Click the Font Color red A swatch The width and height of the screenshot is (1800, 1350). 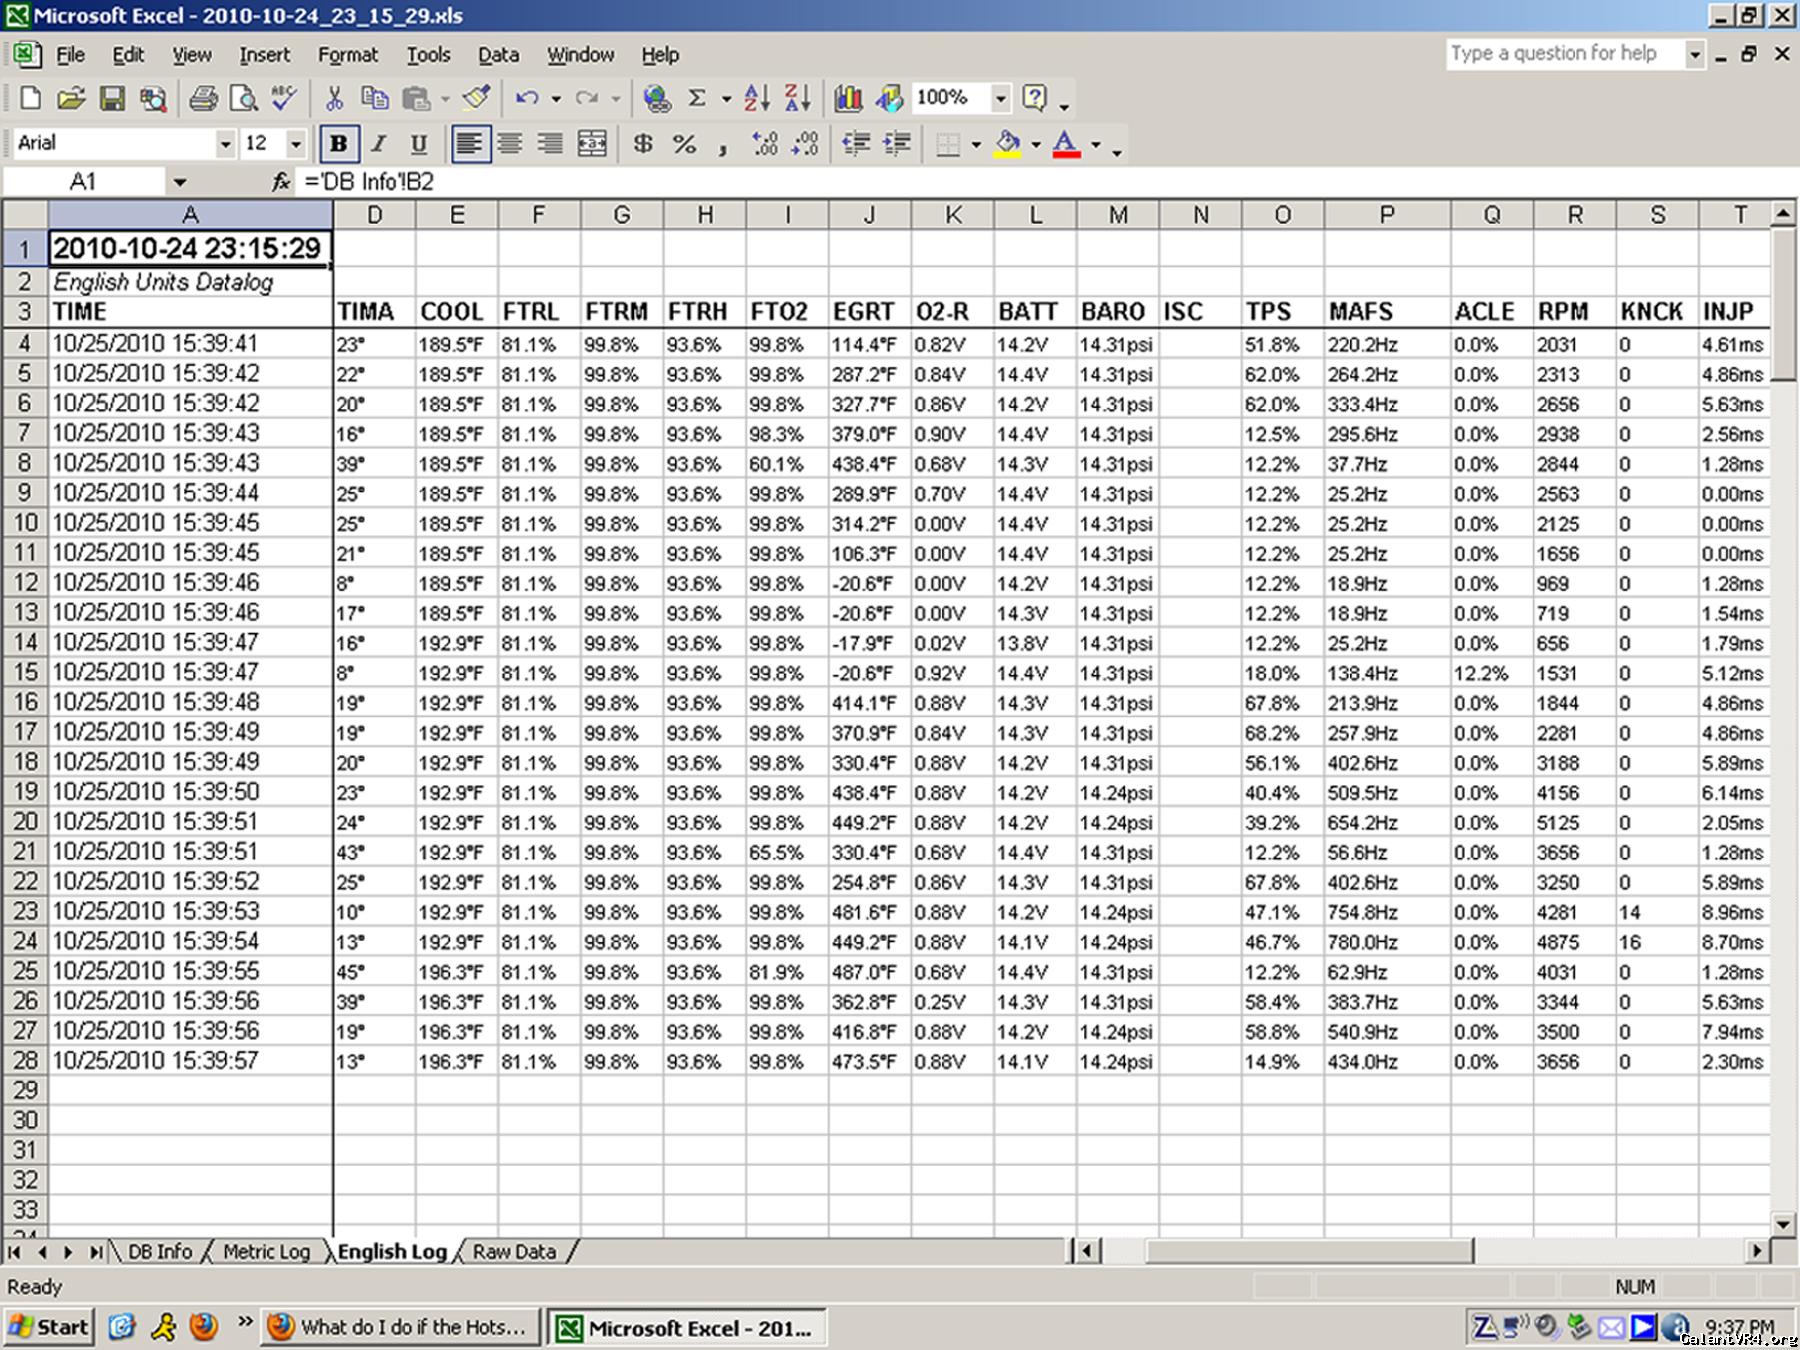1066,144
